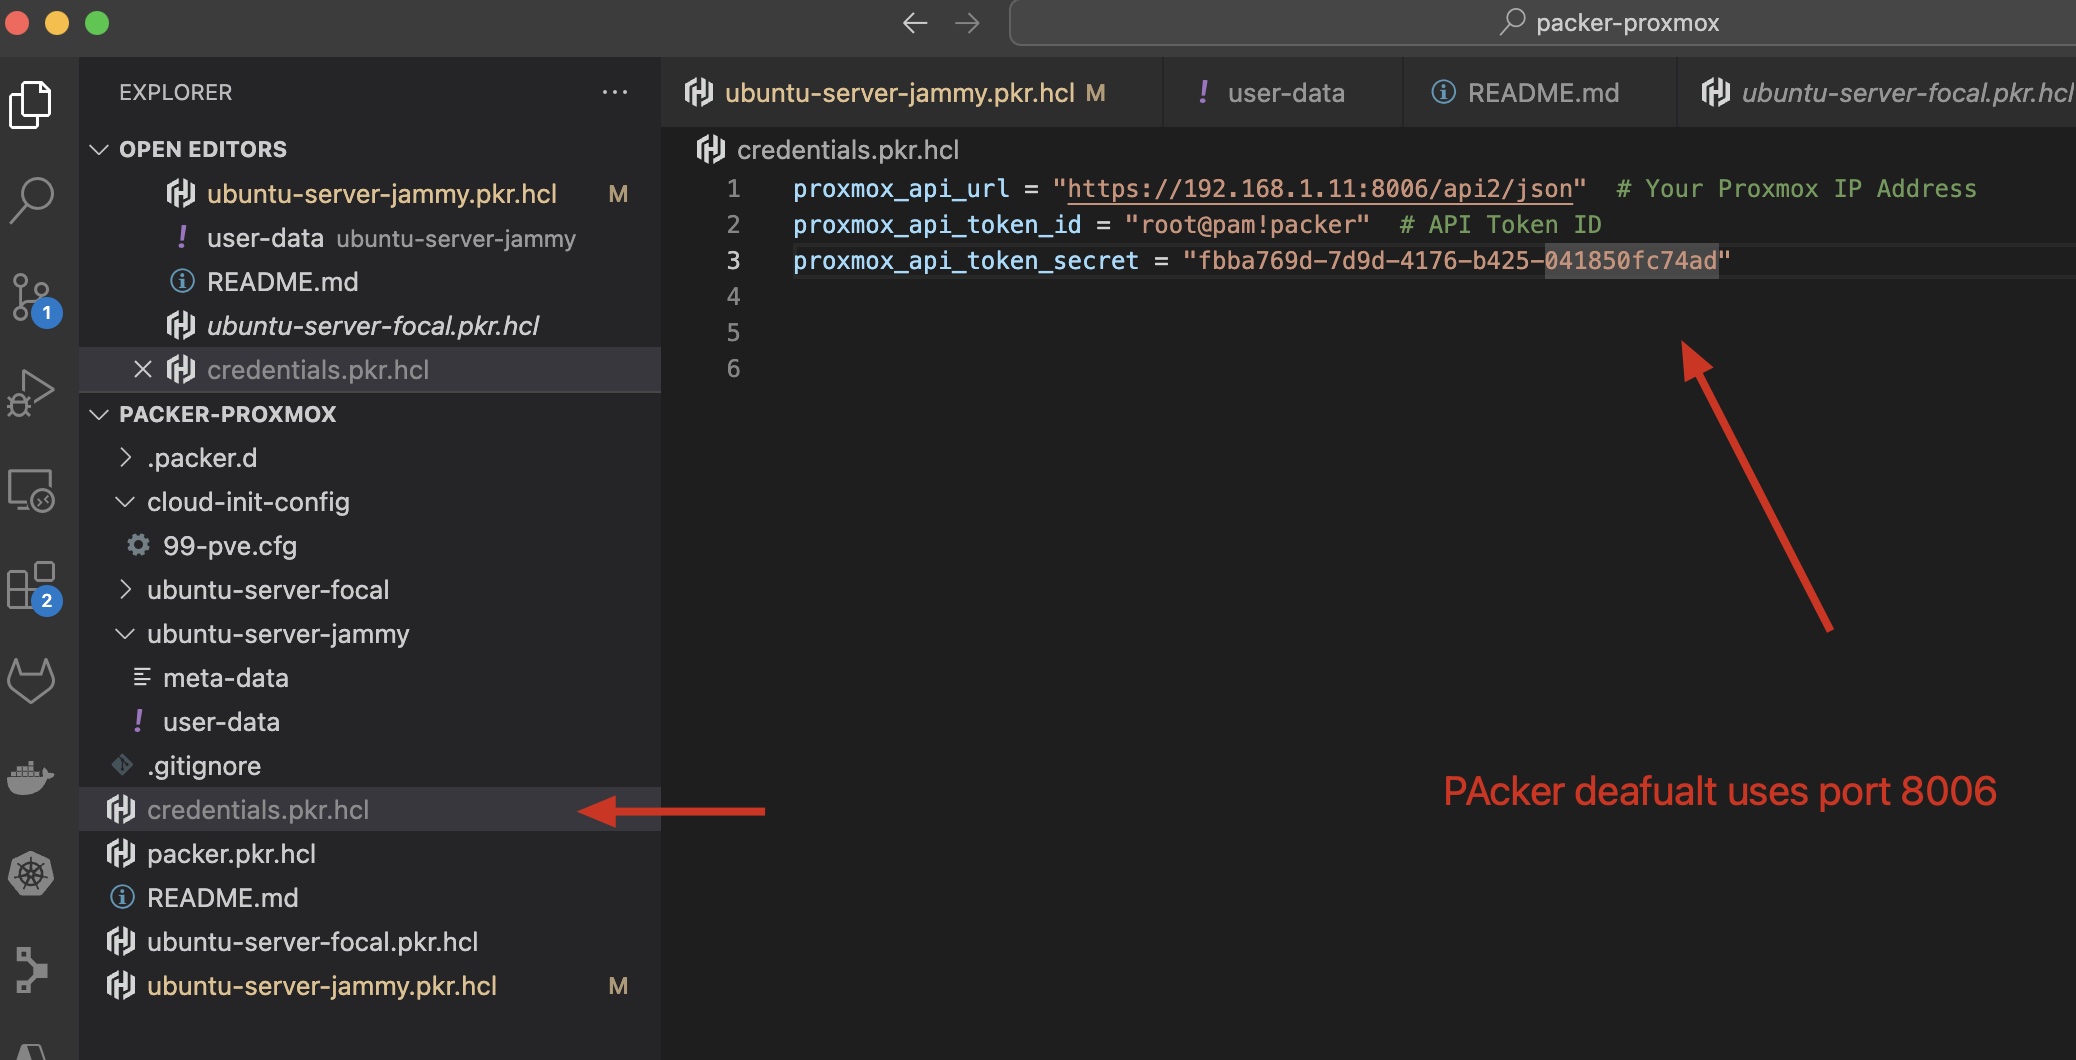This screenshot has width=2076, height=1060.
Task: Click the highlighted 041850fc74ad secret text
Action: pyautogui.click(x=1631, y=261)
